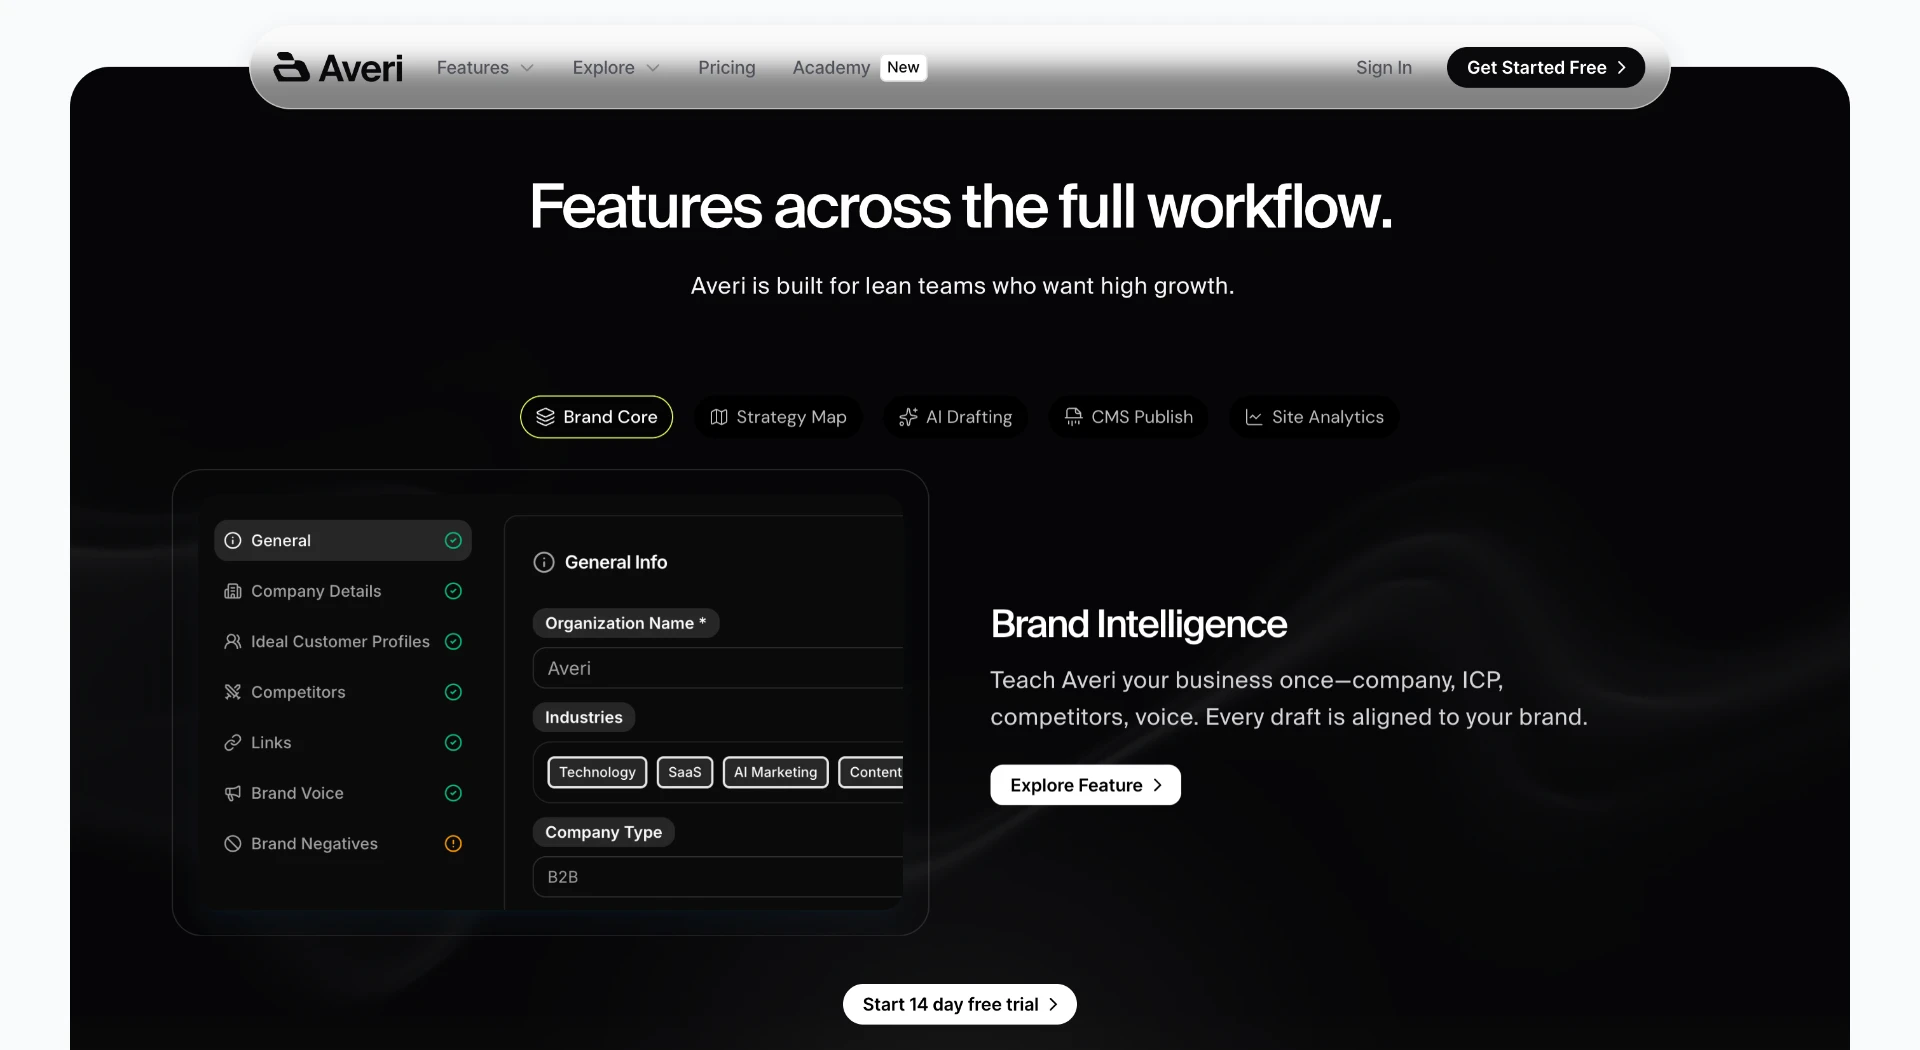The image size is (1920, 1050).
Task: Click the SaaS industry tag
Action: pyautogui.click(x=685, y=772)
